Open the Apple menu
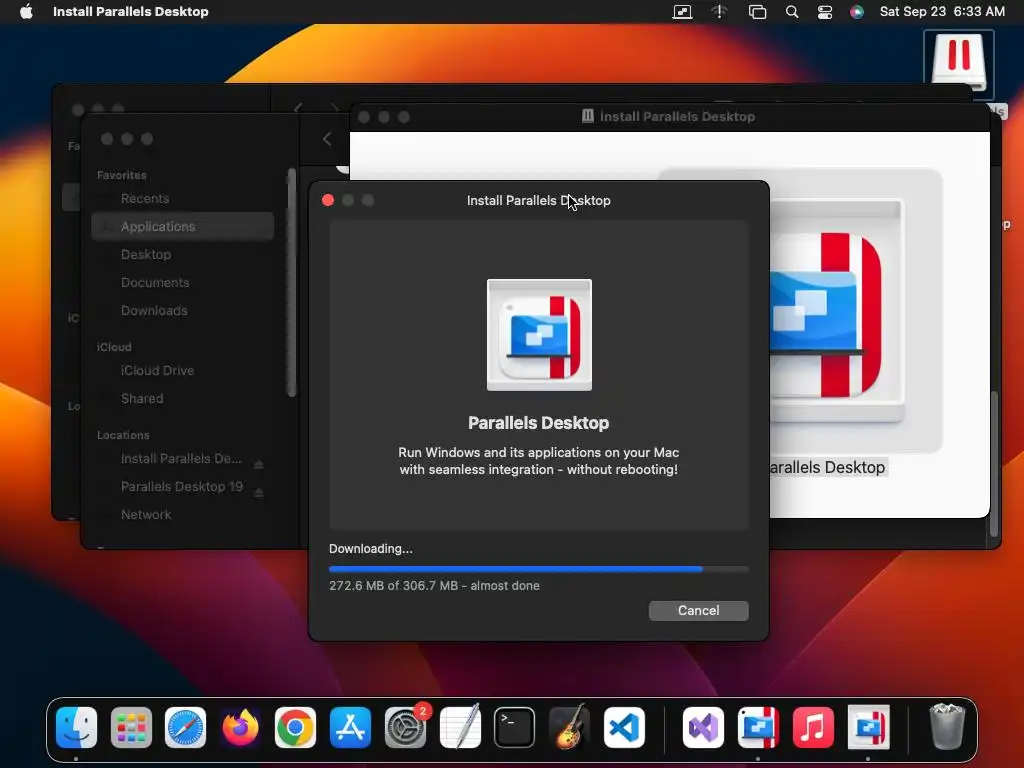The image size is (1024, 768). pos(26,12)
